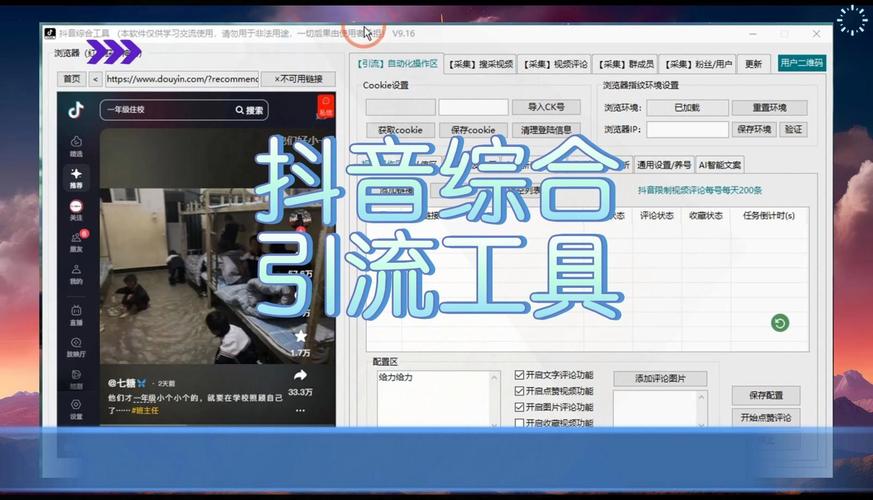Screen dimensions: 873x500
Task: Toggle 开启点赞视频功能 checkbox
Action: coord(519,391)
